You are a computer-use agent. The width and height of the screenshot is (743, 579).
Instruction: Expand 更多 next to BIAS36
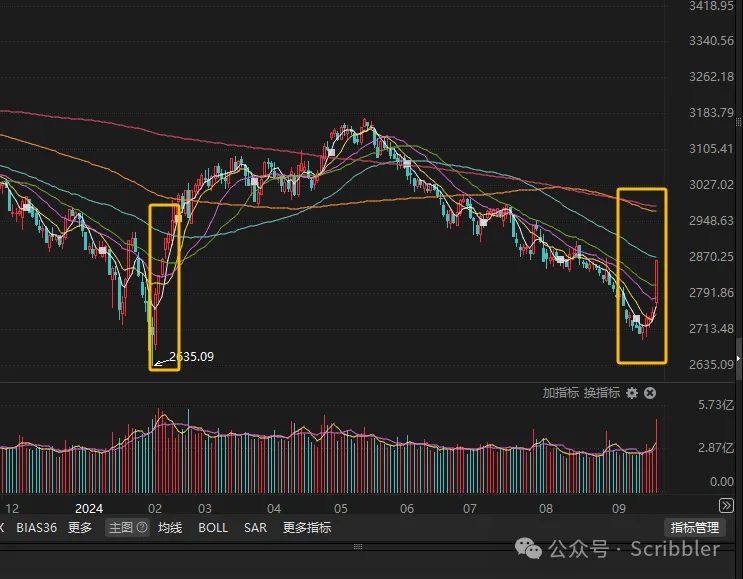(80, 527)
